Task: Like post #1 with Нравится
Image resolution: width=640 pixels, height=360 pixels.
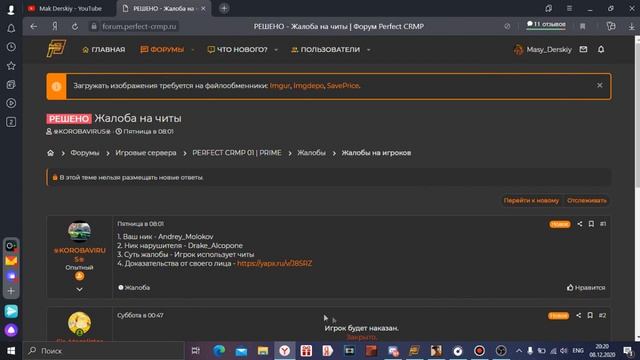Action: [x=586, y=287]
